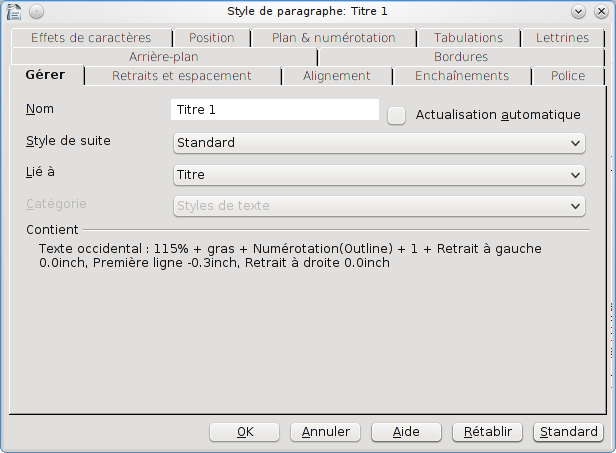616x453 pixels.
Task: Switch to the Arrière-plan tab
Action: (x=164, y=57)
